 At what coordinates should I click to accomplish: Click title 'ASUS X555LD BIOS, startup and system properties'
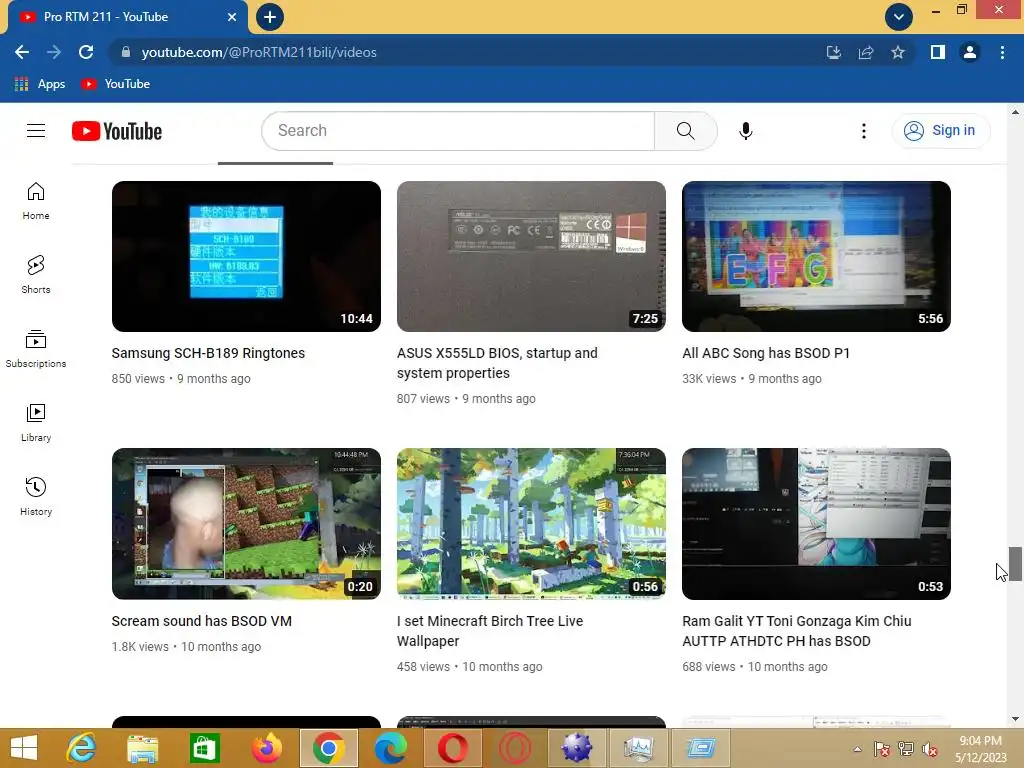(497, 363)
